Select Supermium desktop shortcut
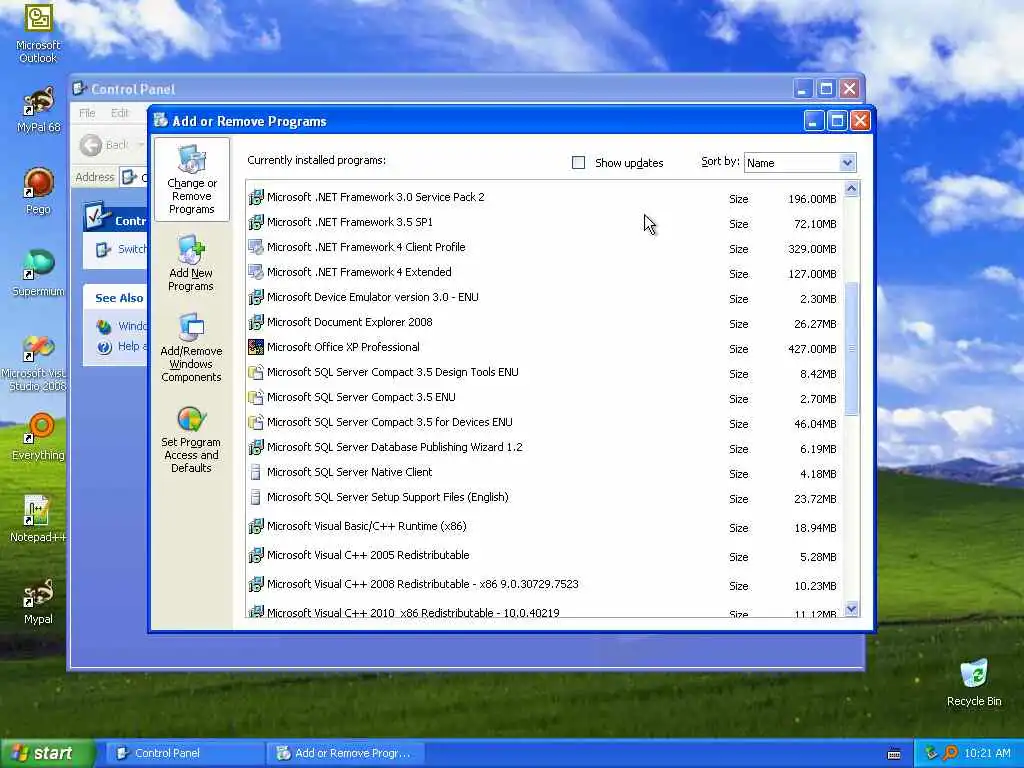This screenshot has width=1024, height=768. tap(38, 272)
